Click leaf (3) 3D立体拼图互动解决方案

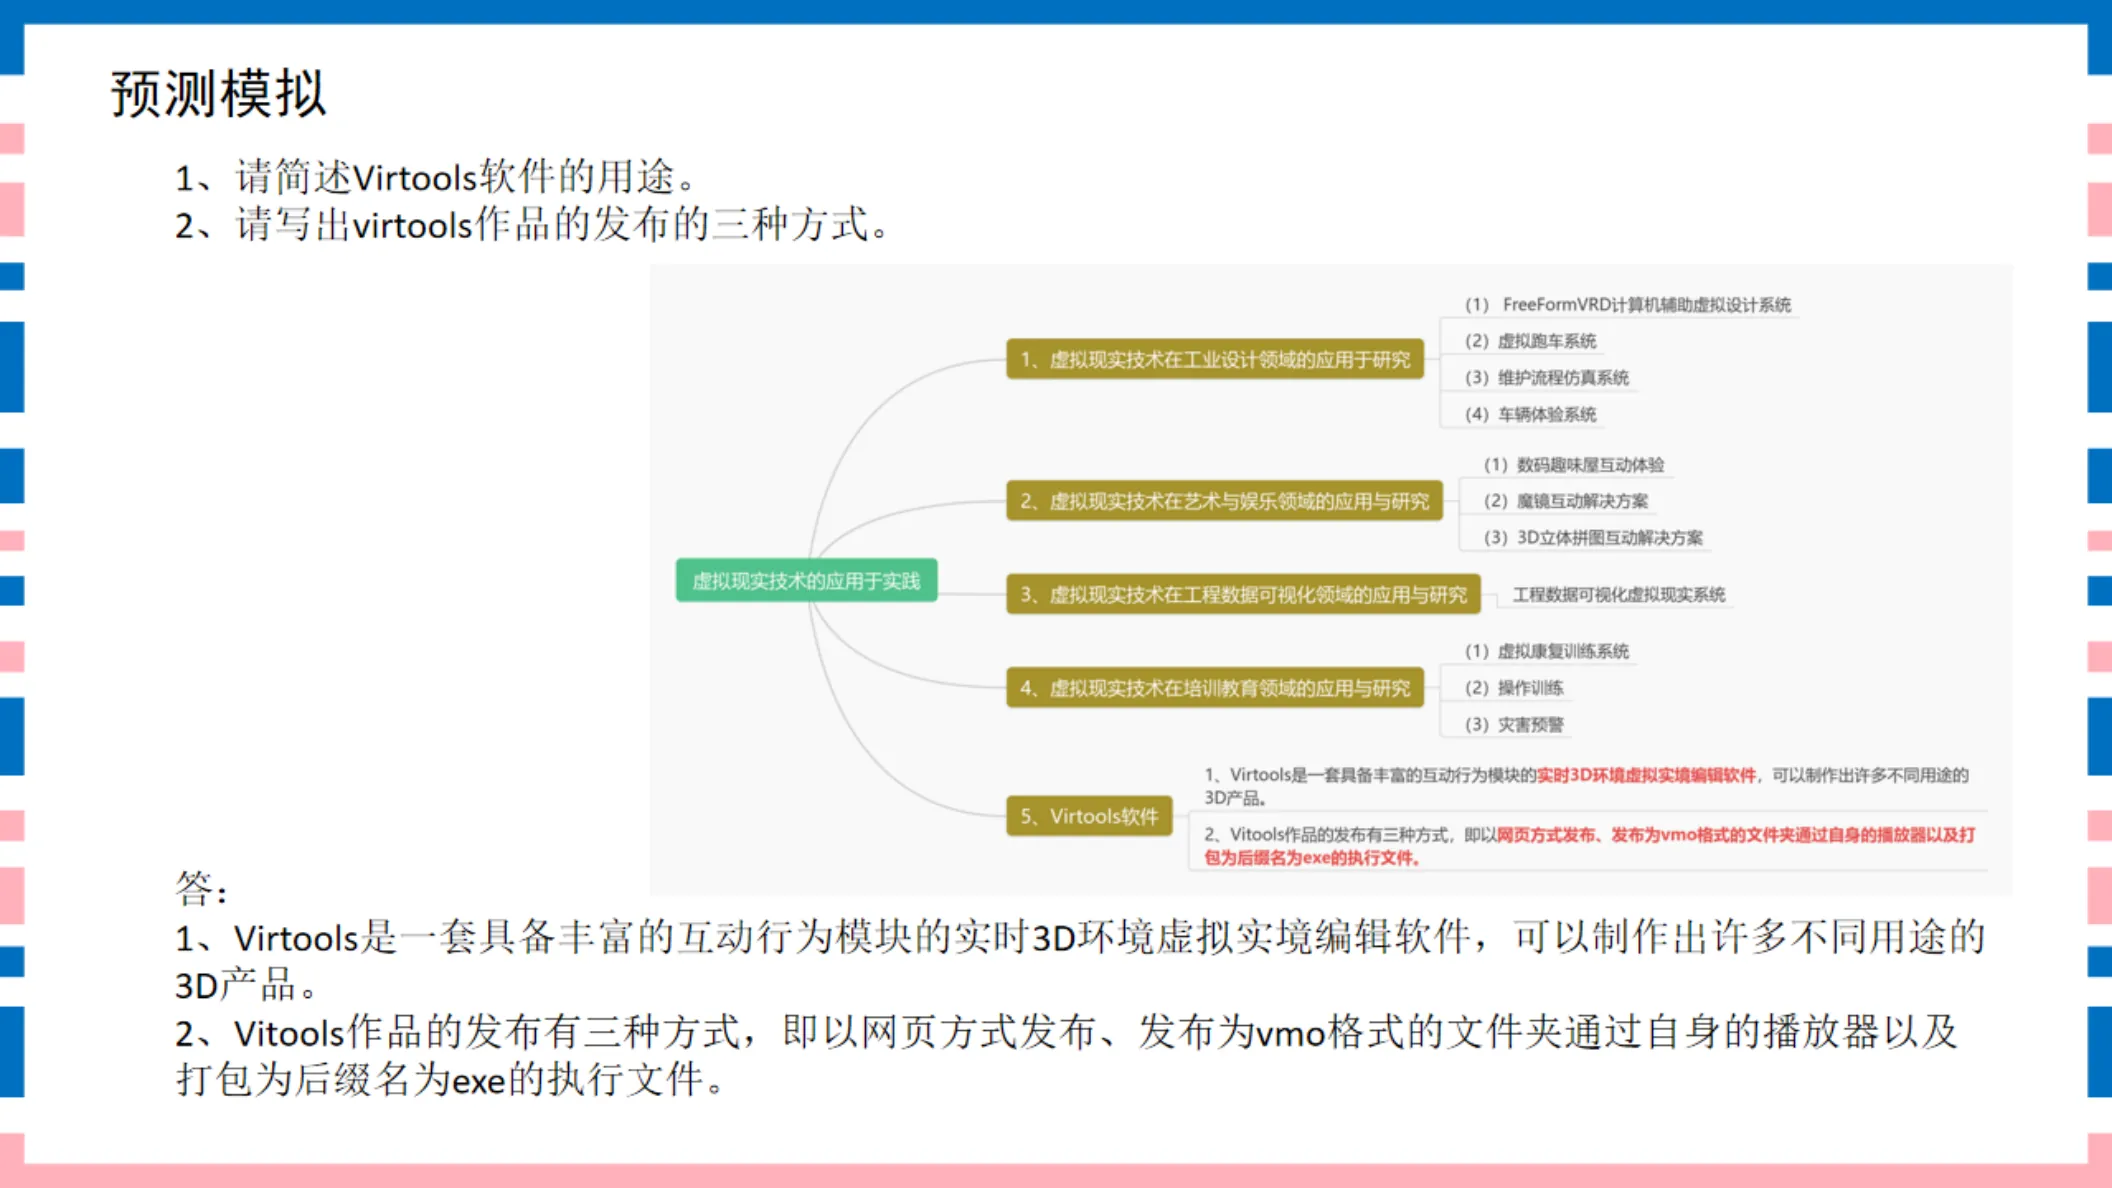(x=1593, y=537)
